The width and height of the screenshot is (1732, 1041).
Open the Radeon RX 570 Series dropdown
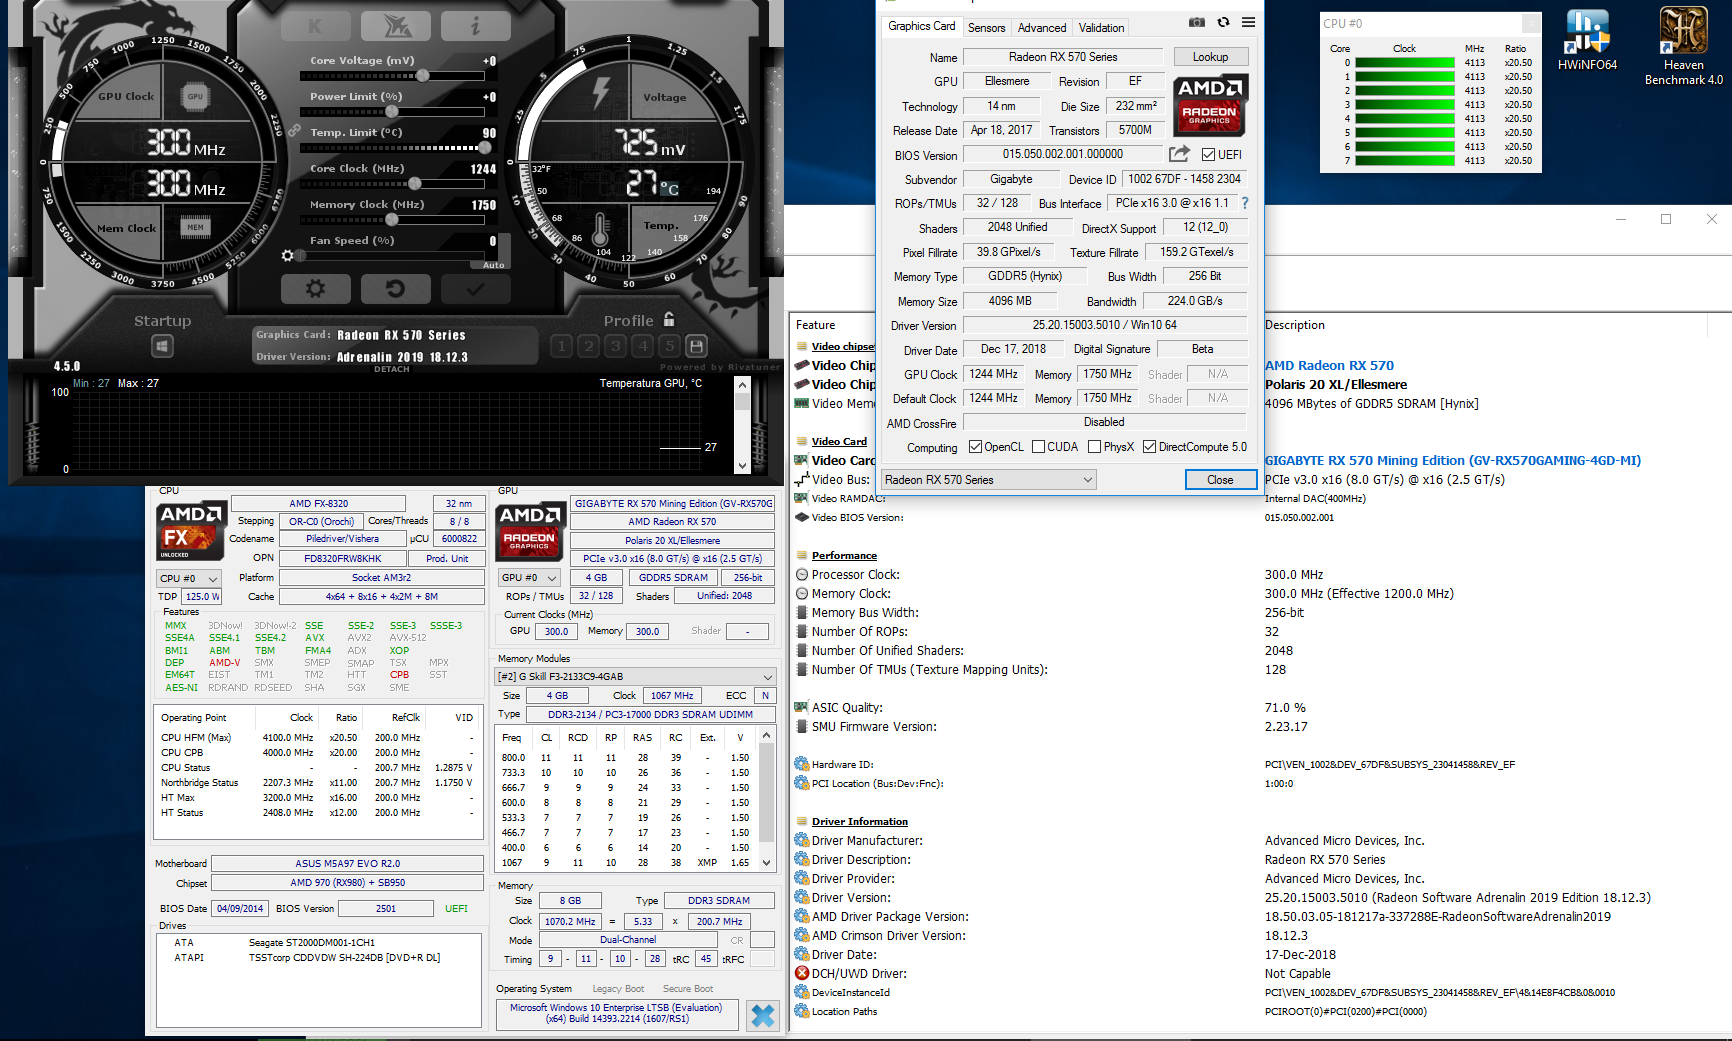tap(989, 480)
